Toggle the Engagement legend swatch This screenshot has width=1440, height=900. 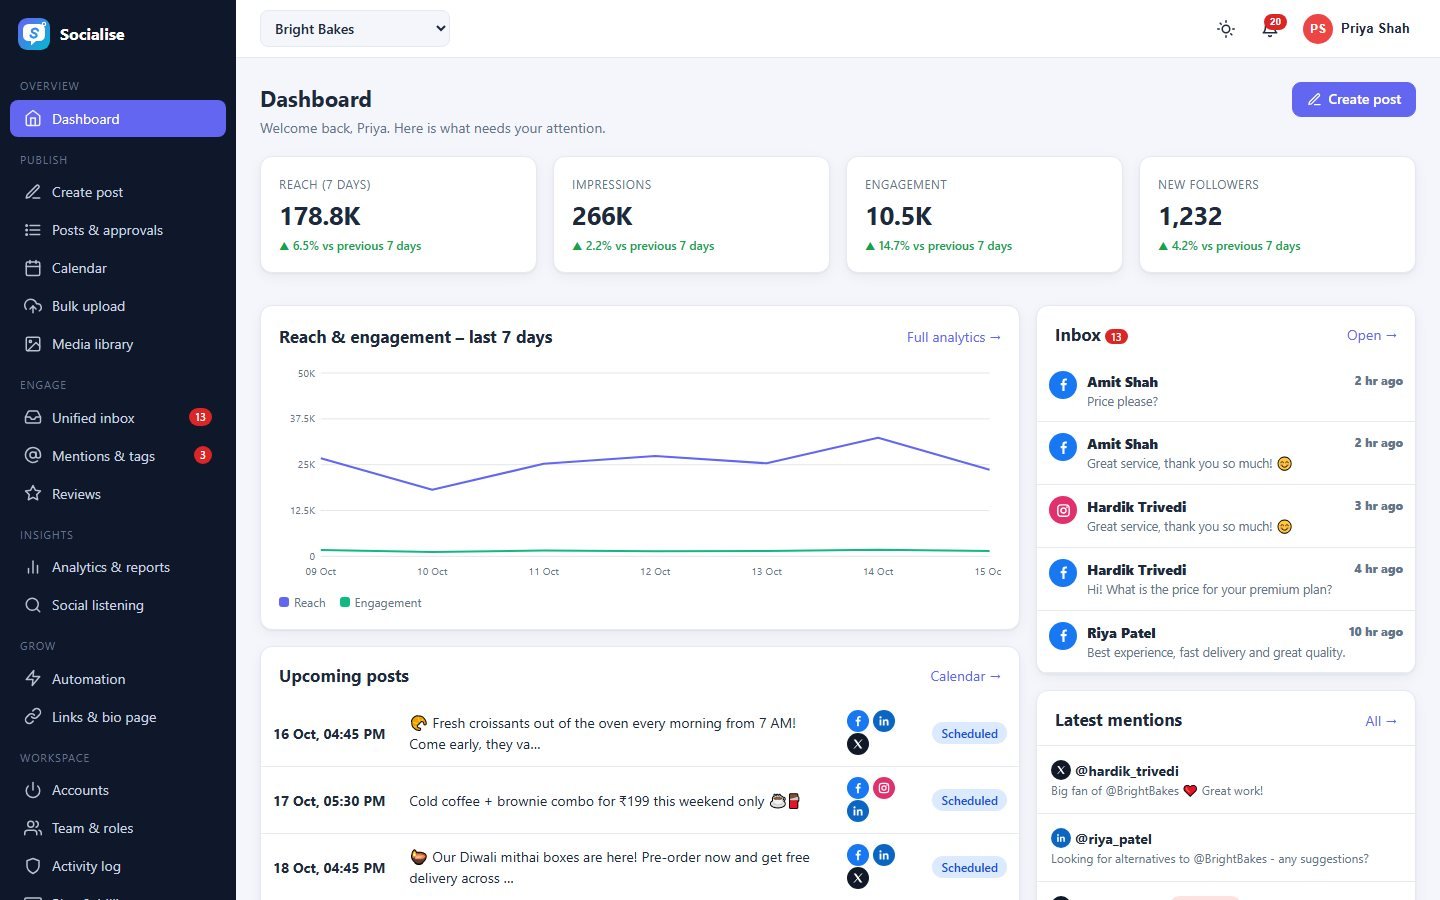pos(345,602)
